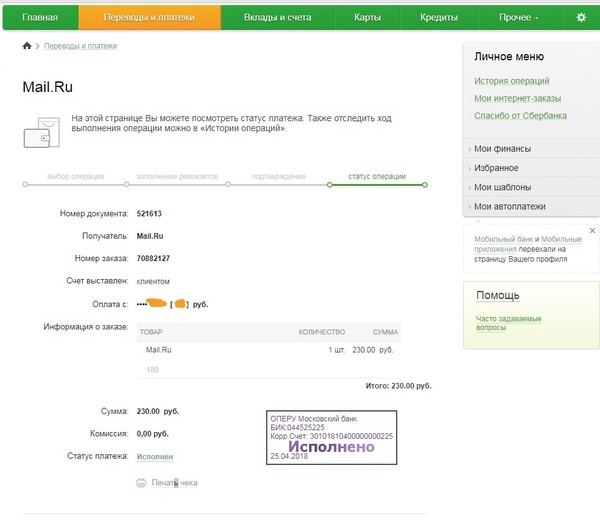Screen dimensions: 600x529
Task: Open Мои интернет-заказы link
Action: (518, 98)
